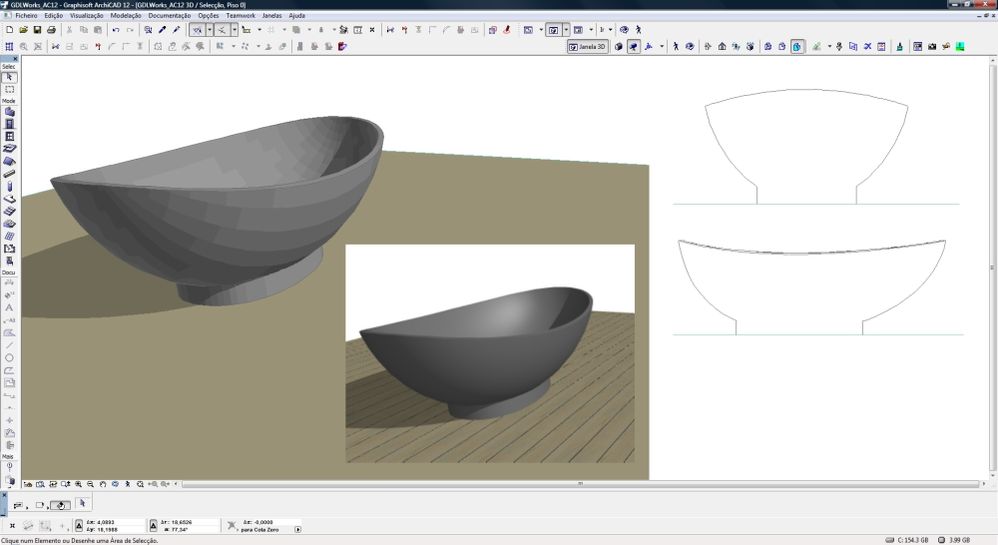Open the Ficheiro menu
The height and width of the screenshot is (545, 998).
point(26,16)
